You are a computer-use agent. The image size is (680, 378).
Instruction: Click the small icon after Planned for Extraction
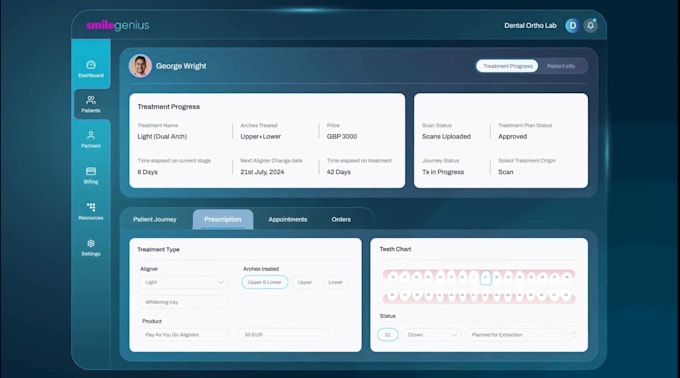coord(574,335)
